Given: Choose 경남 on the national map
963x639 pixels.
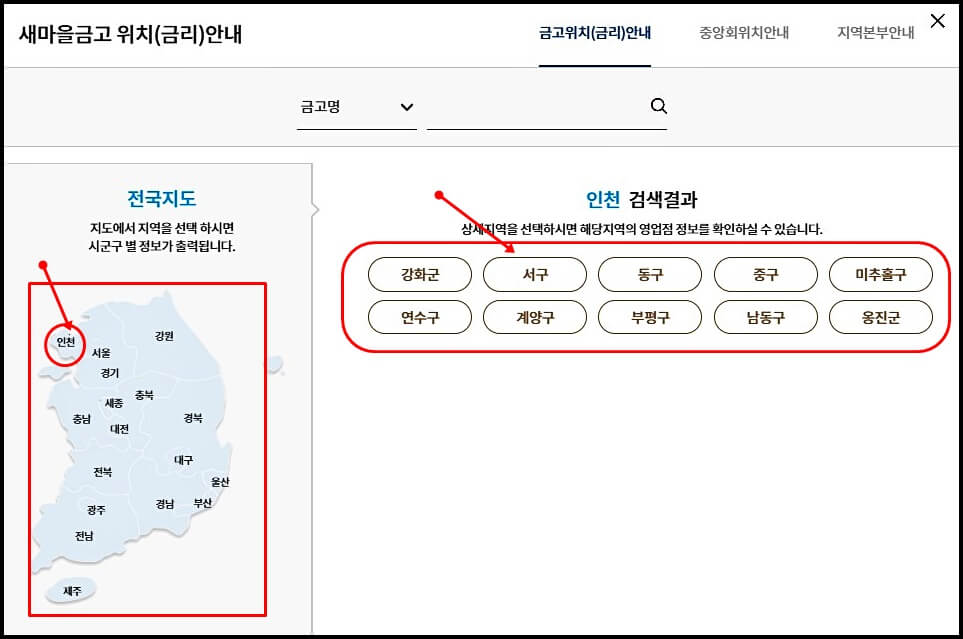Looking at the screenshot, I should (x=165, y=504).
